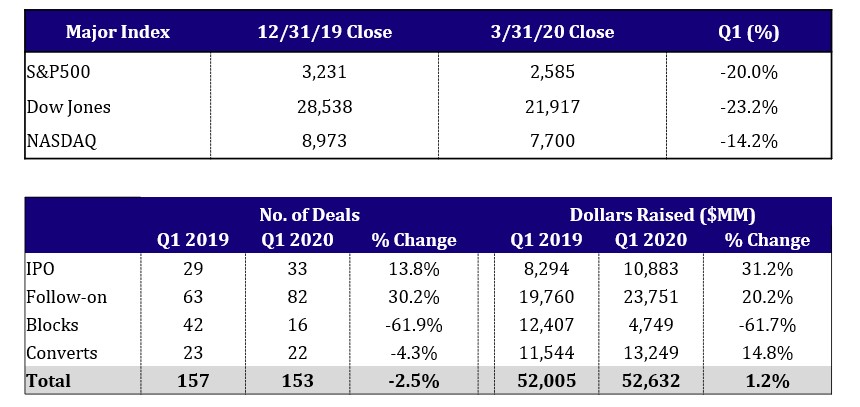Click the Total row label
Image resolution: width=860 pixels, height=407 pixels.
click(x=48, y=380)
